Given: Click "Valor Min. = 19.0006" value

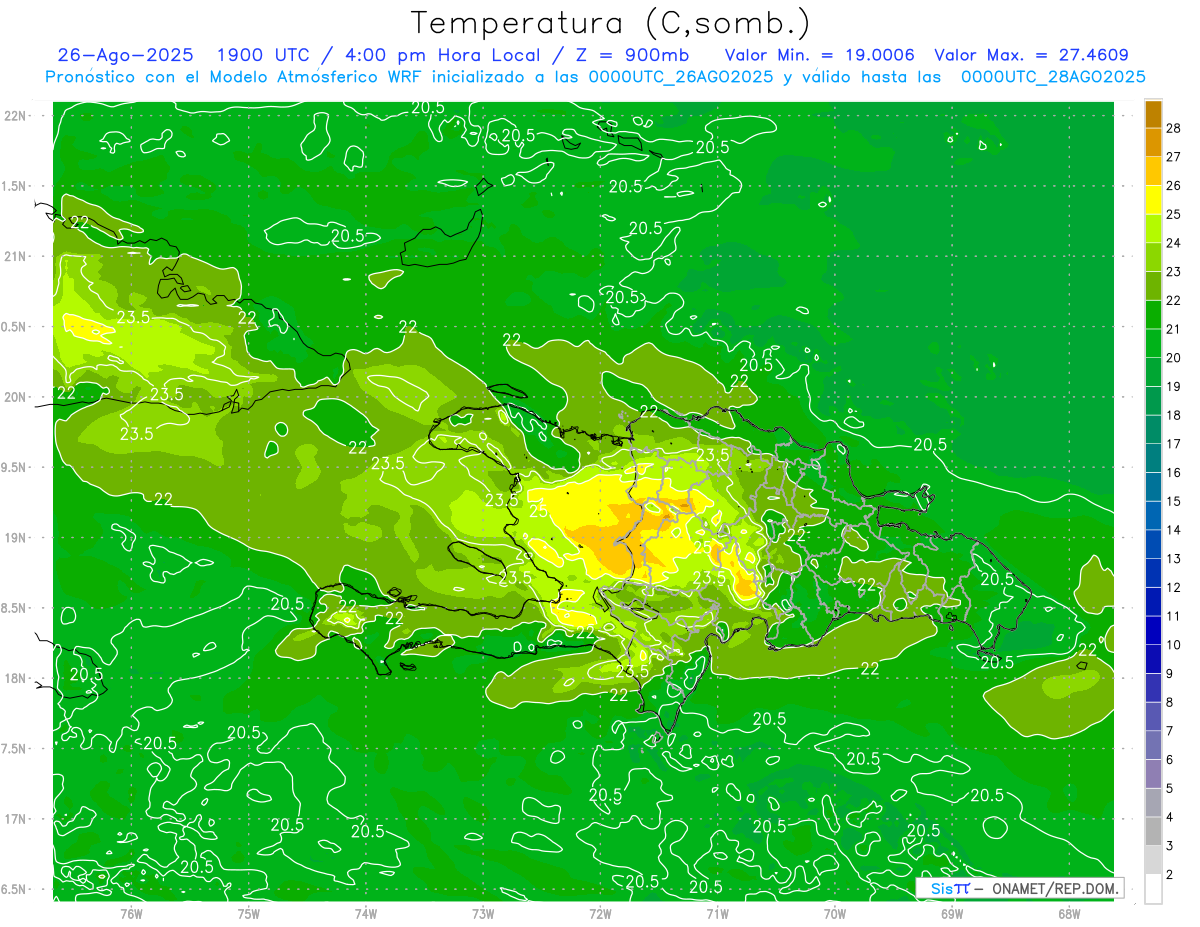Looking at the screenshot, I should pyautogui.click(x=819, y=55).
